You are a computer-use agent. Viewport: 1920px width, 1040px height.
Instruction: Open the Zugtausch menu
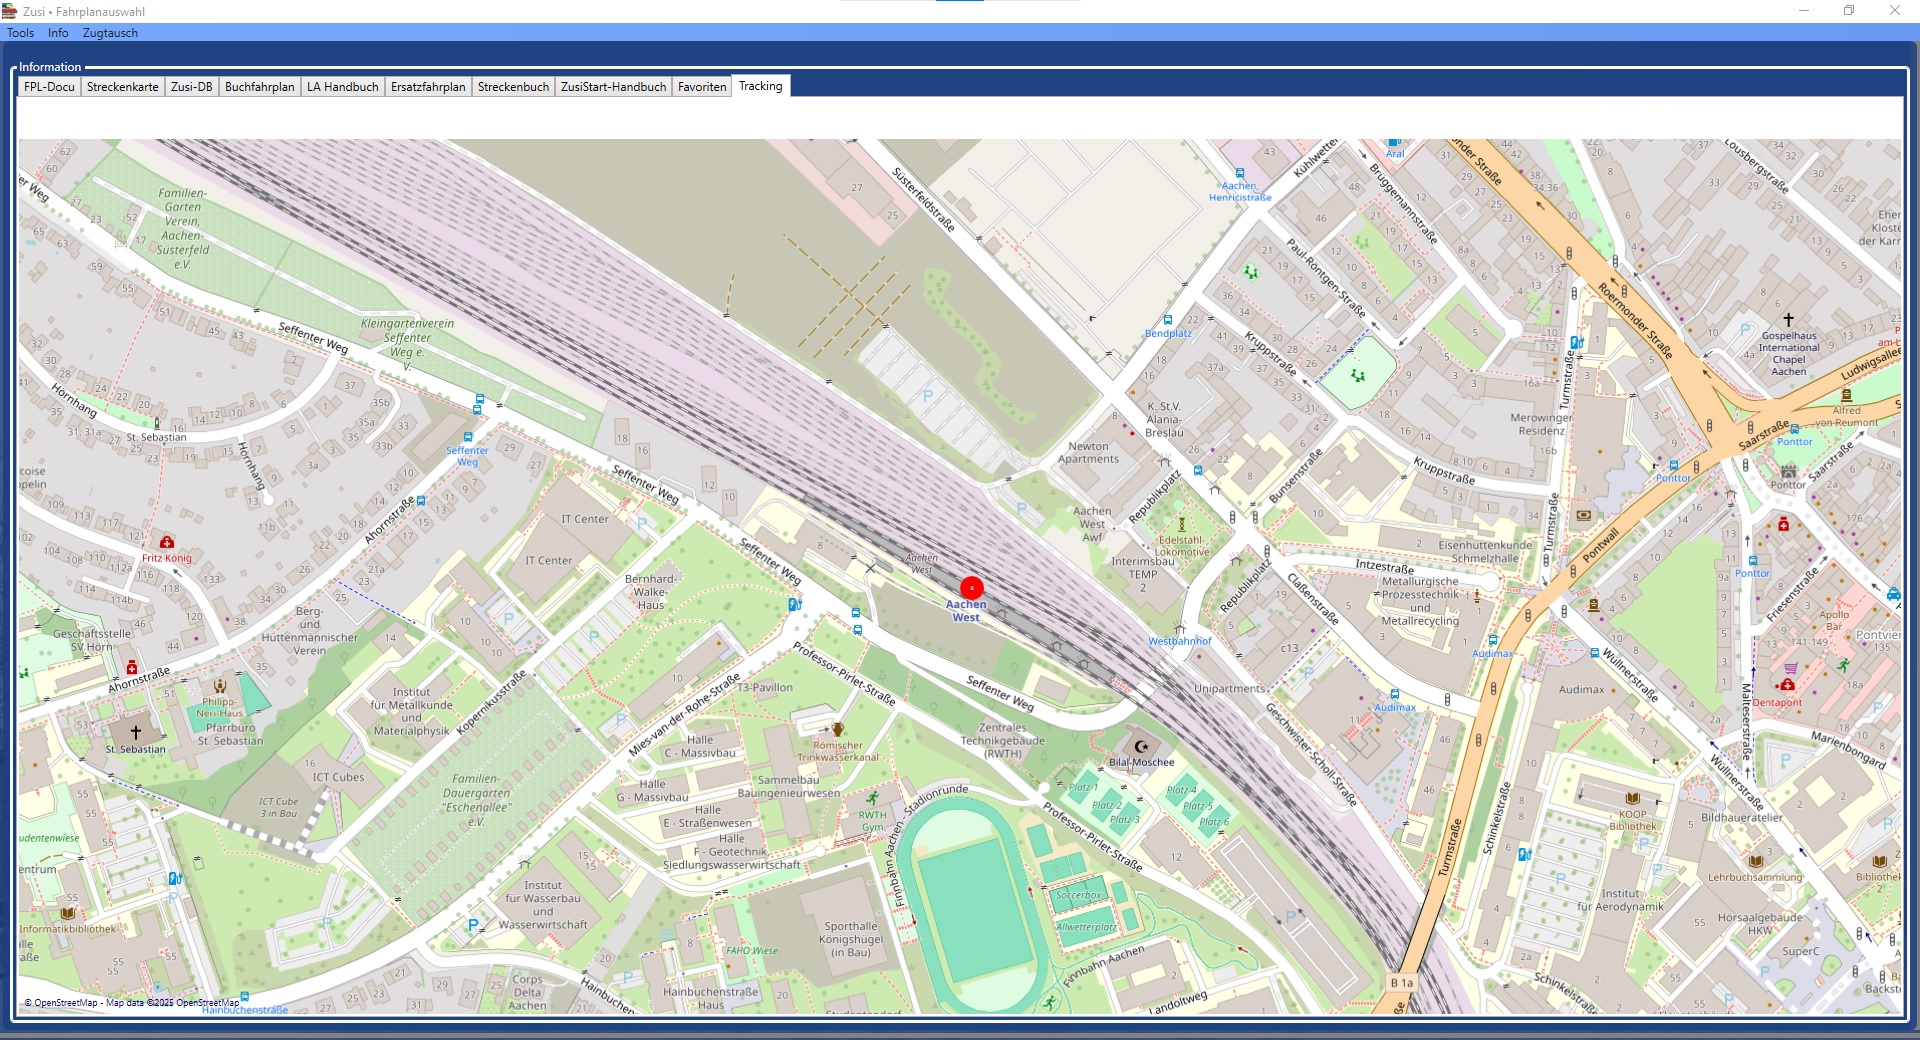click(x=110, y=33)
